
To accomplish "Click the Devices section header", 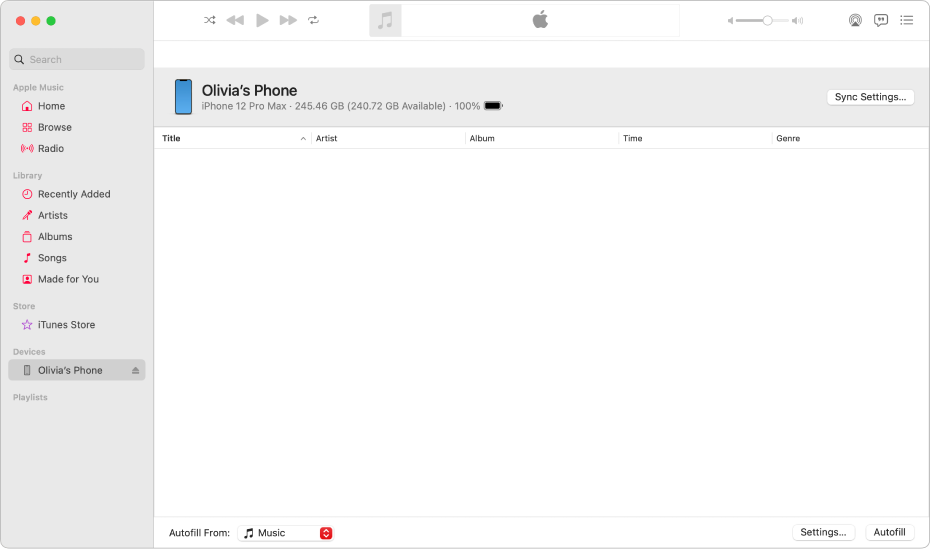I will pos(29,352).
